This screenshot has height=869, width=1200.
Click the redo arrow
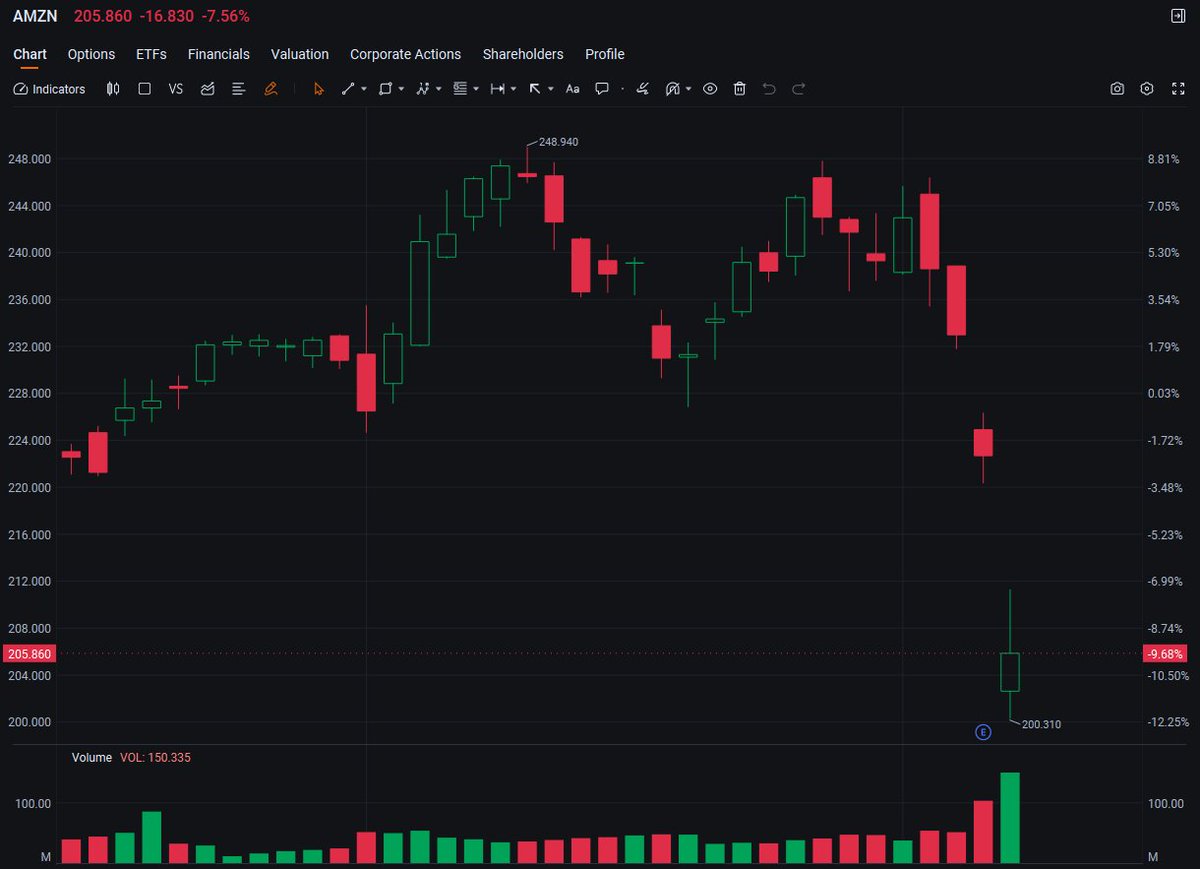(x=798, y=89)
